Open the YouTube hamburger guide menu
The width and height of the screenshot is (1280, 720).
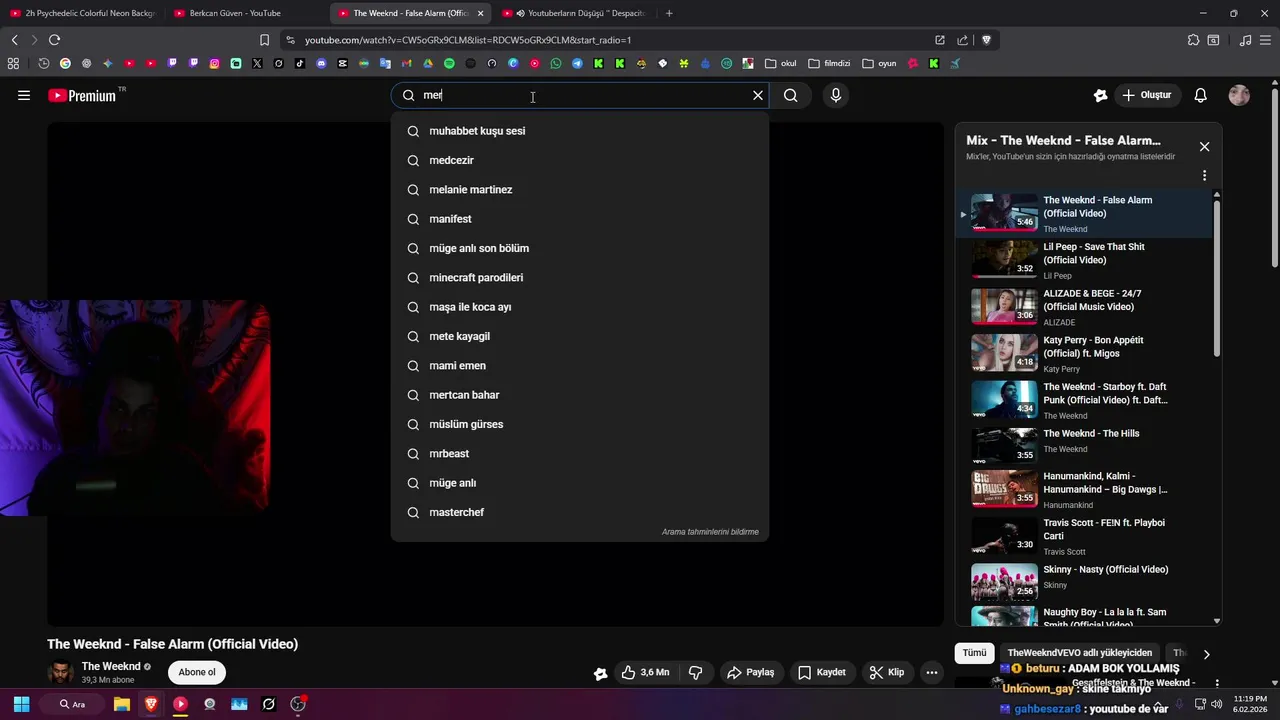[24, 95]
